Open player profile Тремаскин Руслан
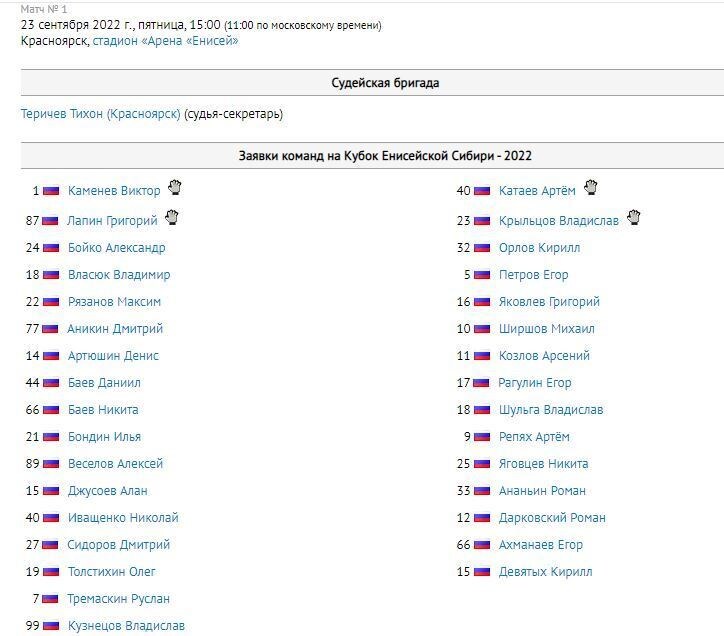The height and width of the screenshot is (636, 724). [118, 599]
